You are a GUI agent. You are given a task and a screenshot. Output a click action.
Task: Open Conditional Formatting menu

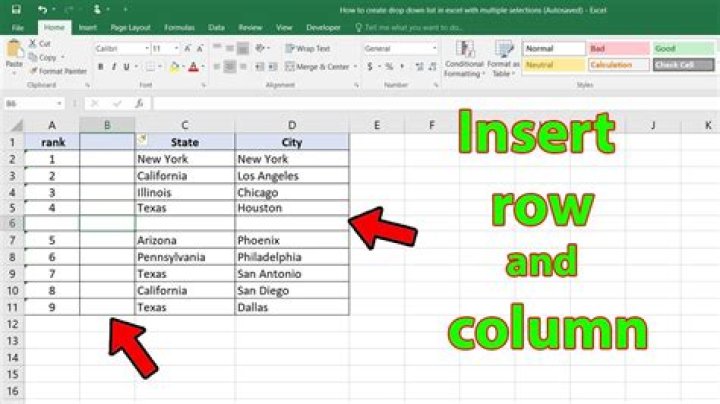[x=464, y=58]
